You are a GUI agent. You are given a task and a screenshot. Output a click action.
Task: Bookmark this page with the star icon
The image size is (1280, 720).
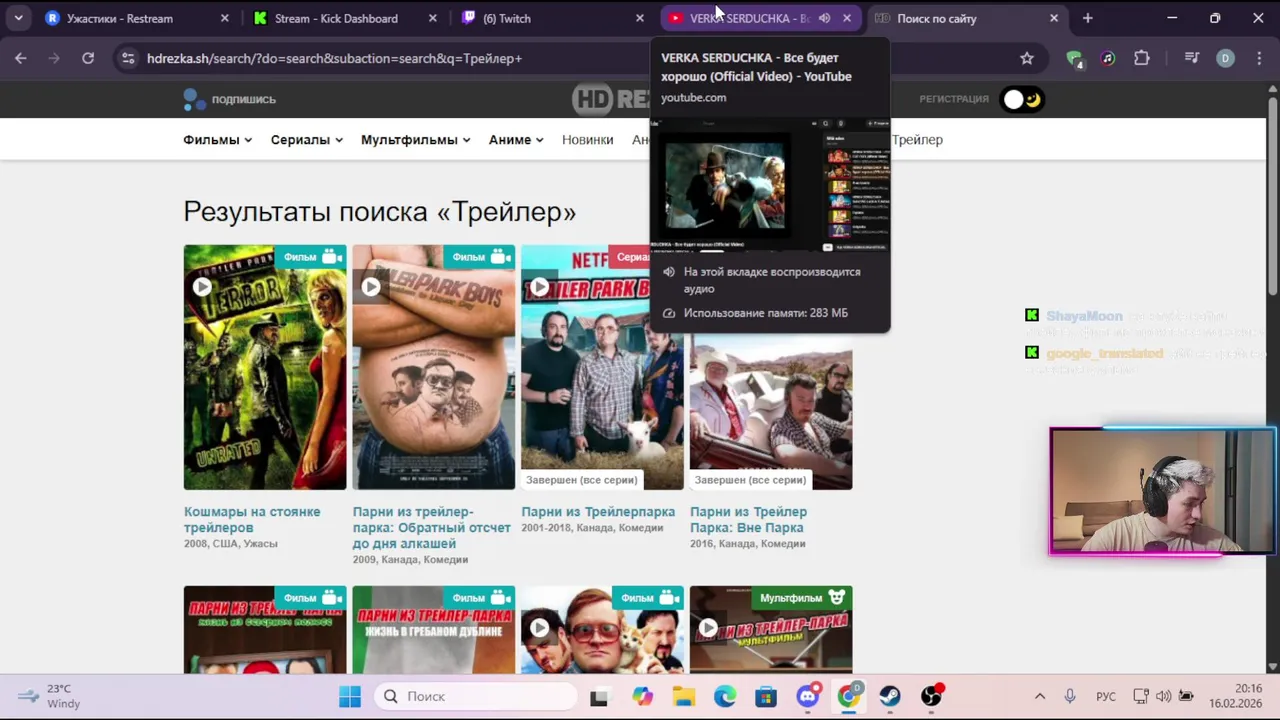[x=1027, y=58]
